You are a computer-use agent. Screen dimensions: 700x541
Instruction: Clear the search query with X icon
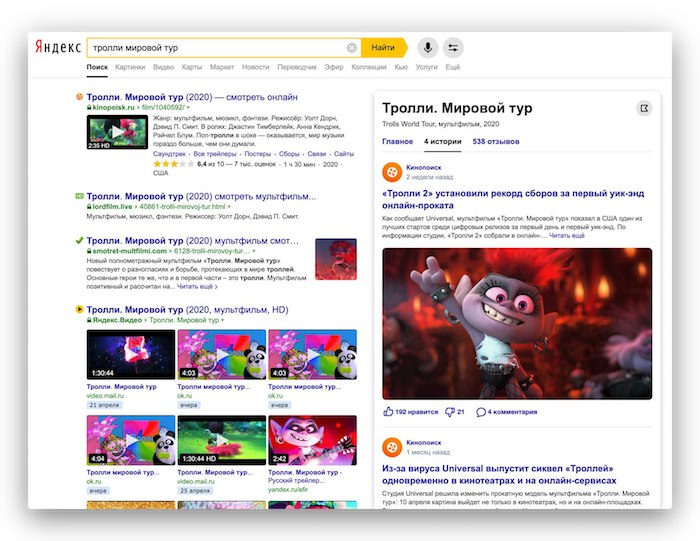pyautogui.click(x=352, y=48)
